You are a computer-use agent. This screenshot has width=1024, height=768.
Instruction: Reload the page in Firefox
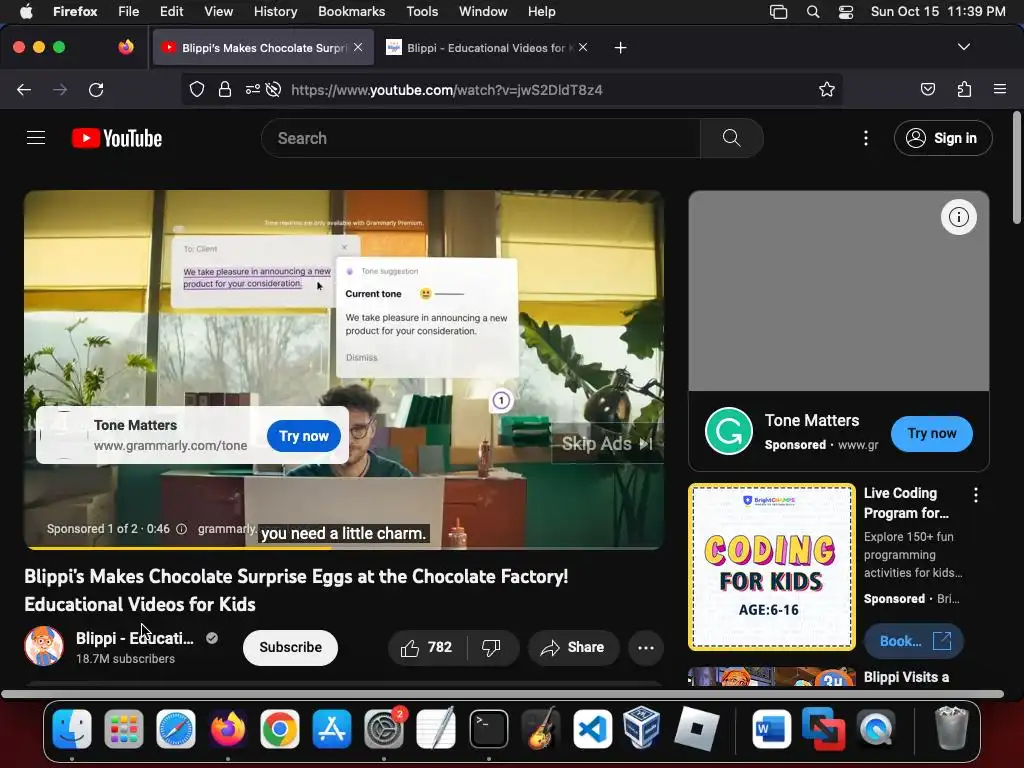click(96, 89)
